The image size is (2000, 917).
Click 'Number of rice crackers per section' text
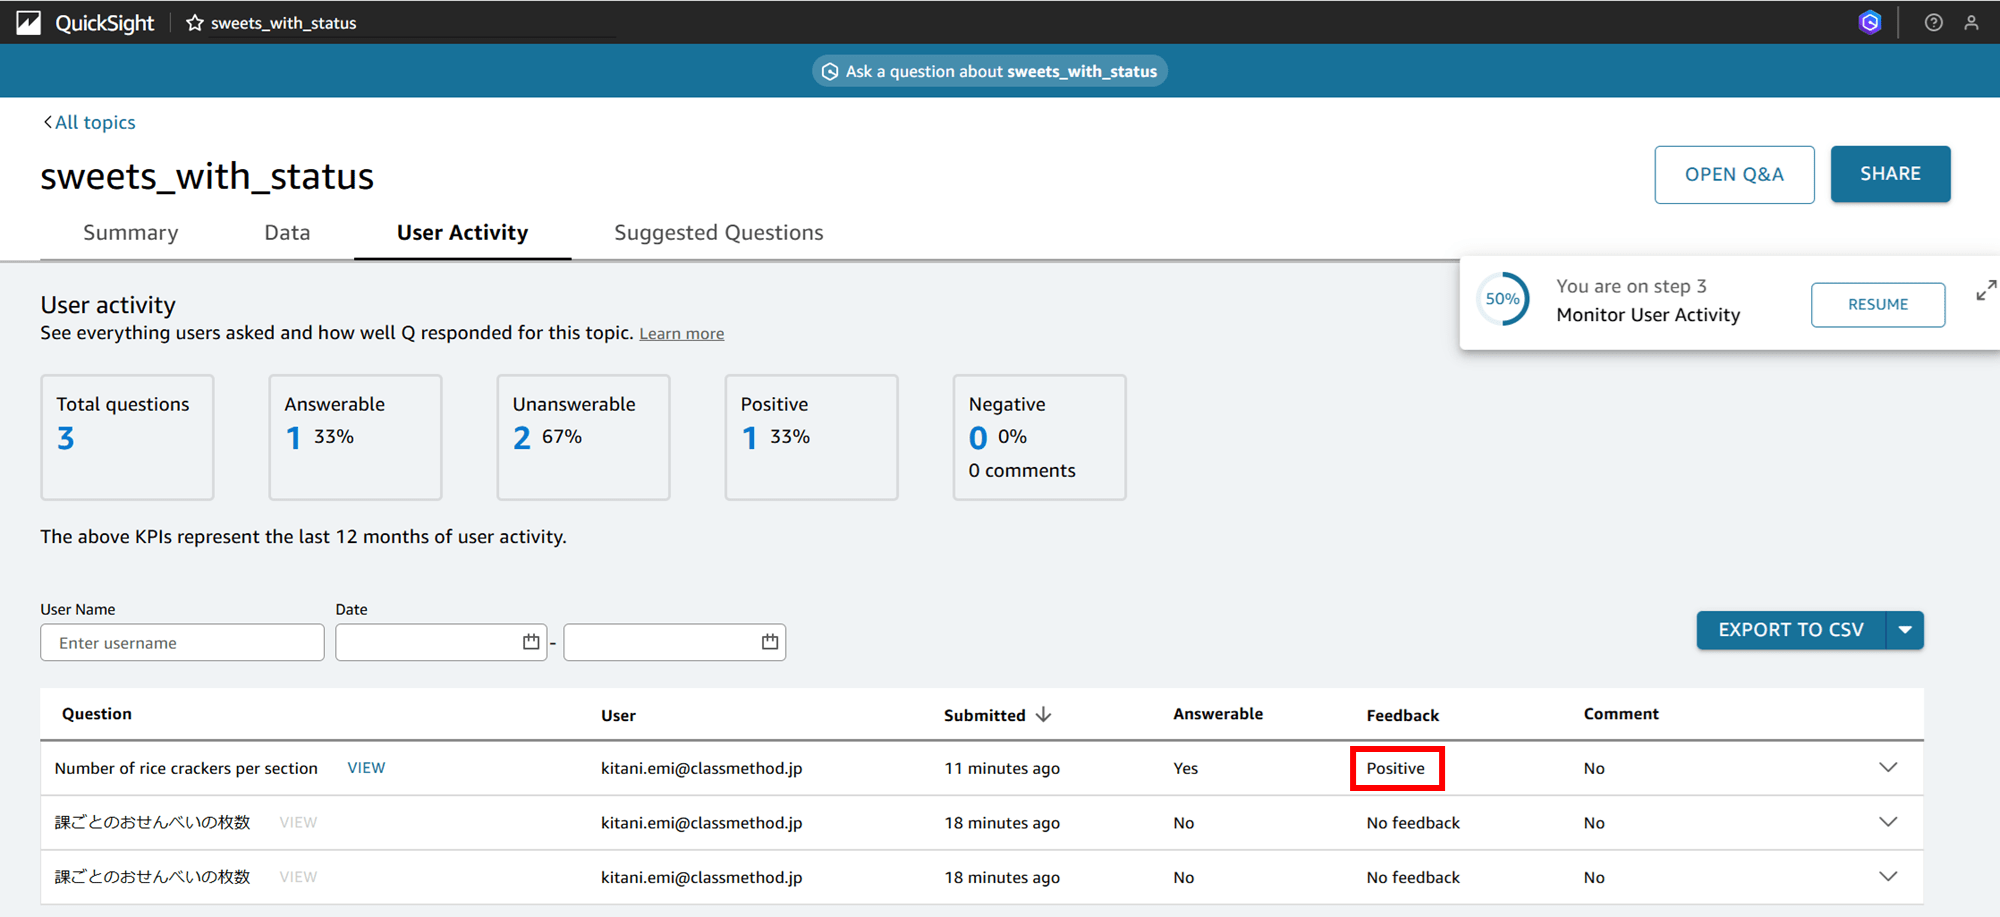(x=186, y=768)
